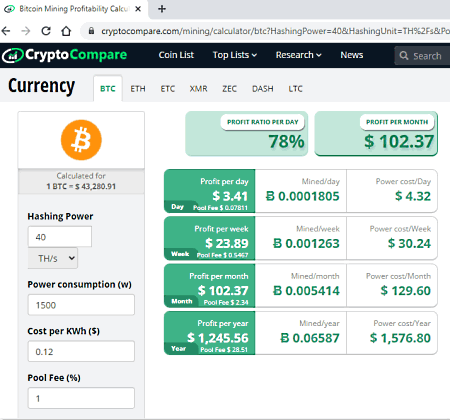This screenshot has height=420, width=450.
Task: Click the orange Bitcoin coin icon
Action: pyautogui.click(x=81, y=140)
